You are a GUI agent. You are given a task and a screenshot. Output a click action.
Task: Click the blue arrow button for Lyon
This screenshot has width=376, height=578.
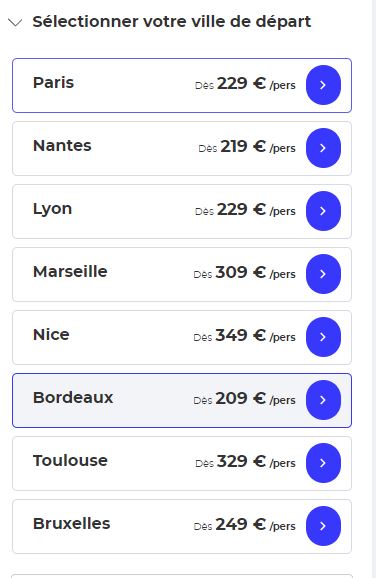(x=323, y=211)
